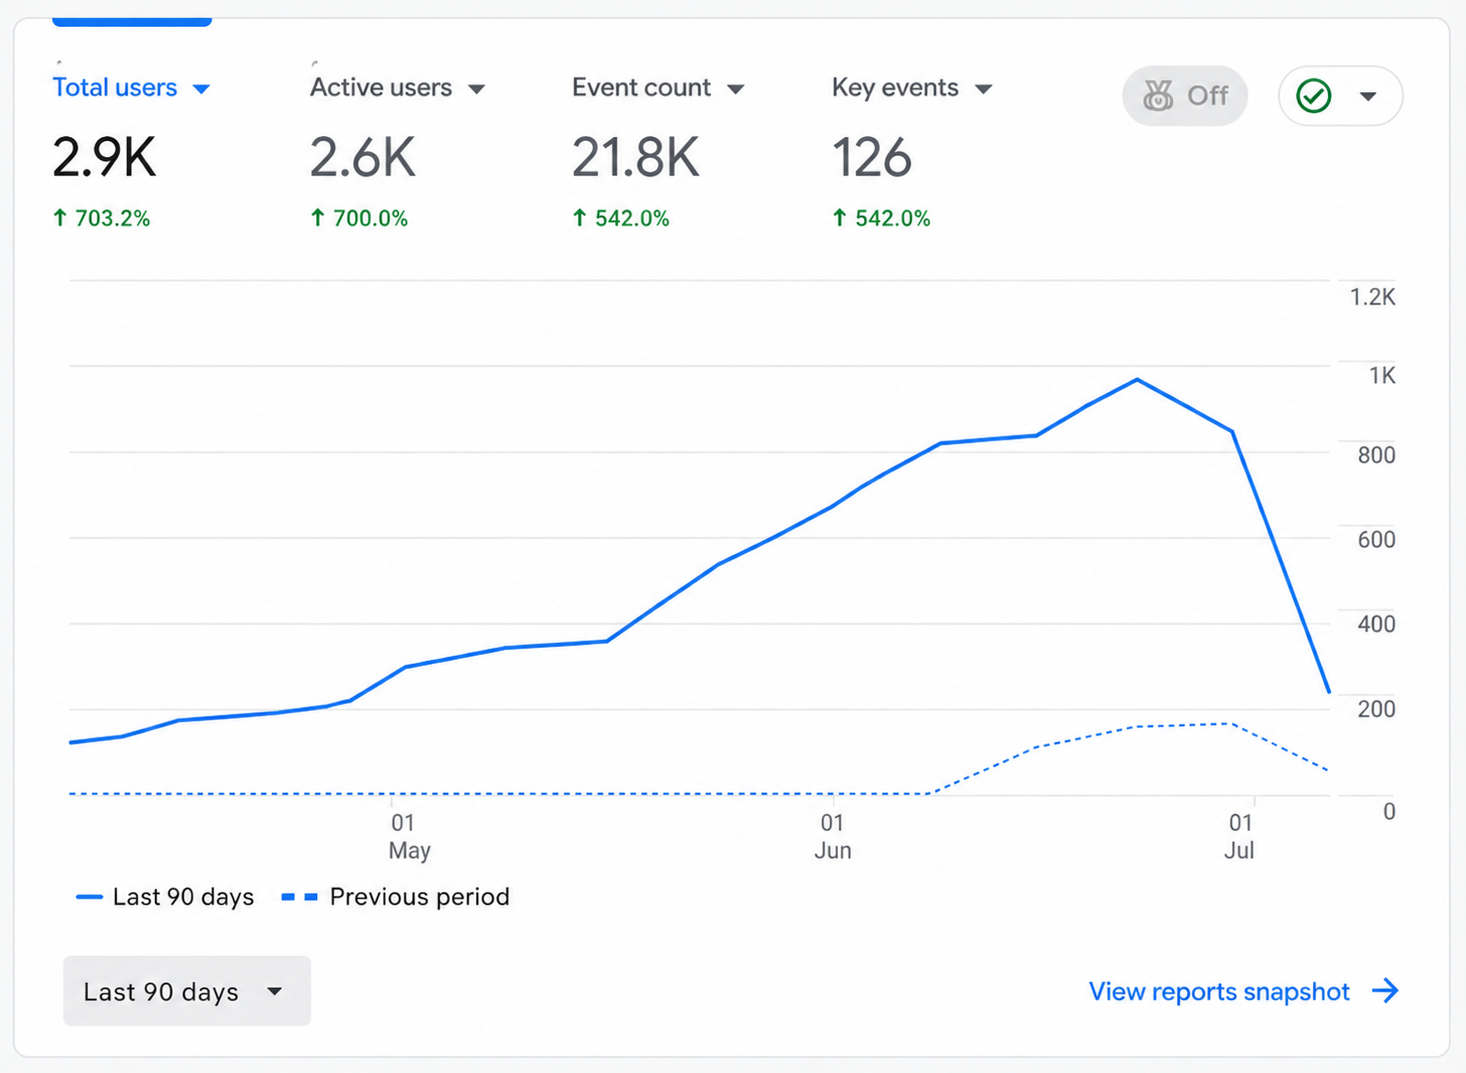The width and height of the screenshot is (1466, 1073).
Task: Click the 01 Jun axis label
Action: click(832, 836)
